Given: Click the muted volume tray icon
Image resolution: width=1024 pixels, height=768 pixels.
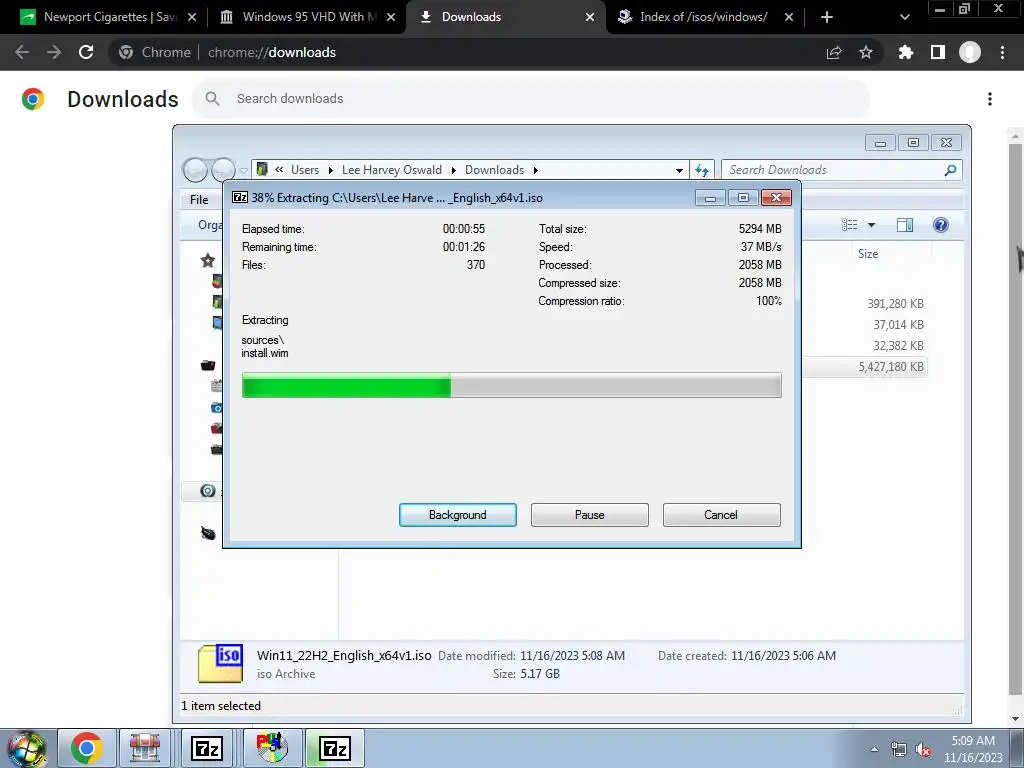Looking at the screenshot, I should tap(923, 750).
